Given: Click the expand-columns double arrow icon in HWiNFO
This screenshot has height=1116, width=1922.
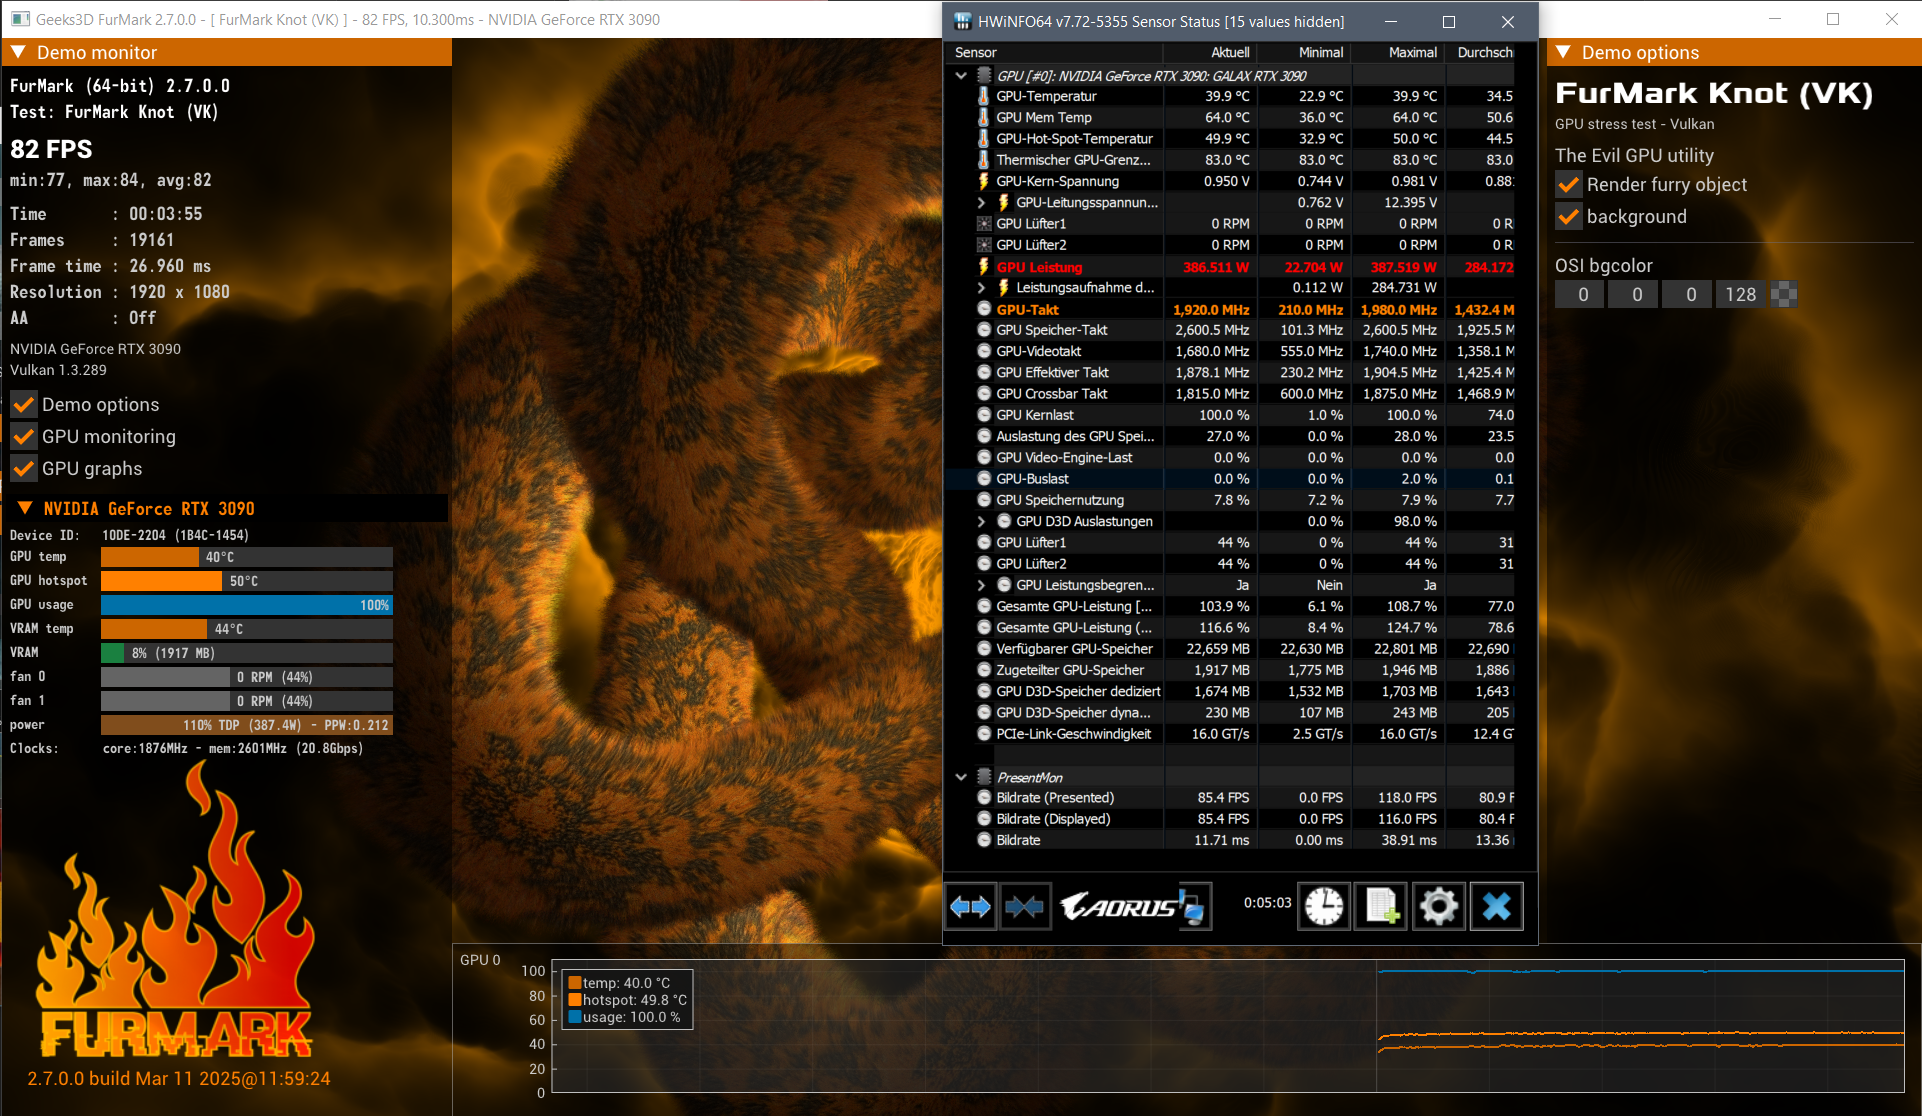Looking at the screenshot, I should tap(970, 906).
